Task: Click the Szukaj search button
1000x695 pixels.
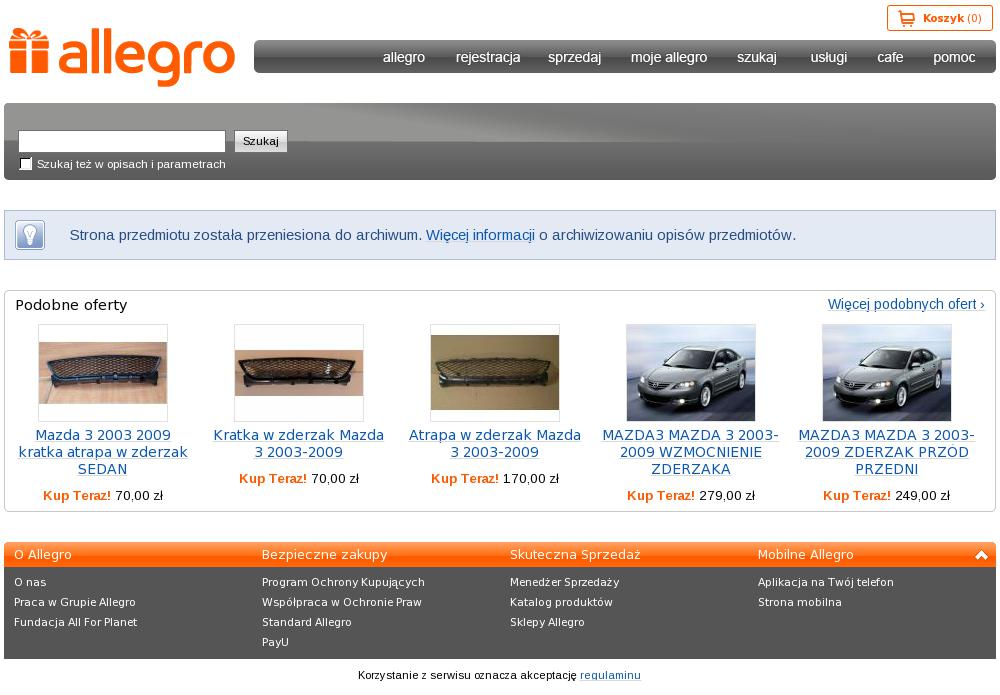Action: pyautogui.click(x=261, y=141)
